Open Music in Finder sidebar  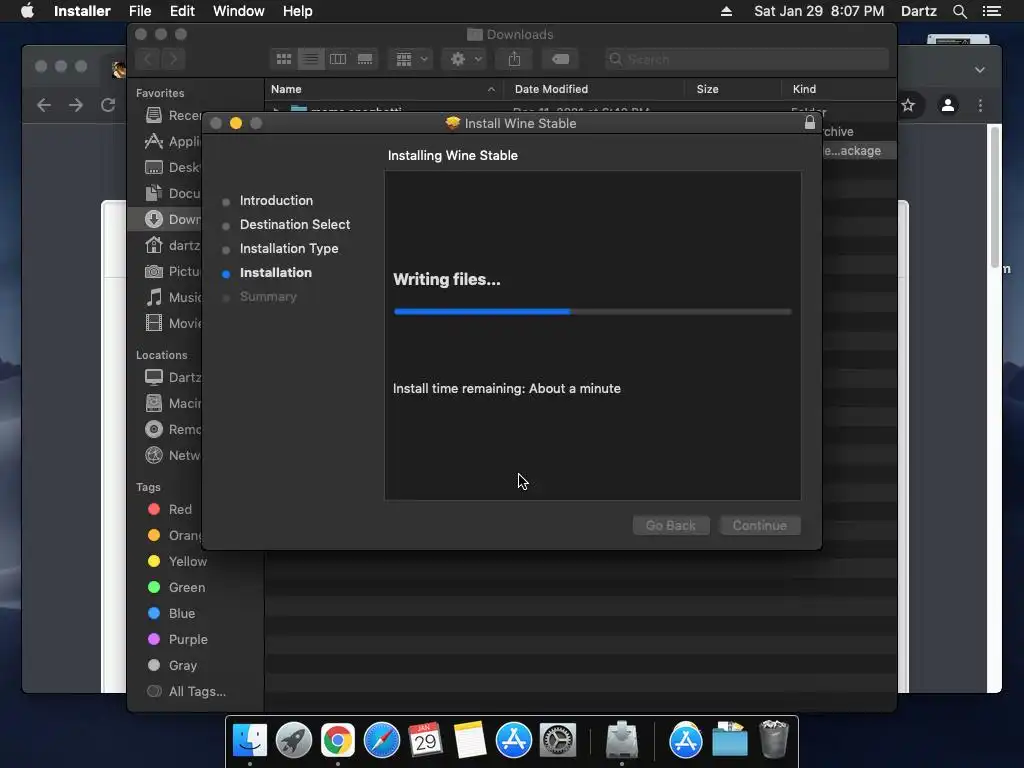(172, 297)
